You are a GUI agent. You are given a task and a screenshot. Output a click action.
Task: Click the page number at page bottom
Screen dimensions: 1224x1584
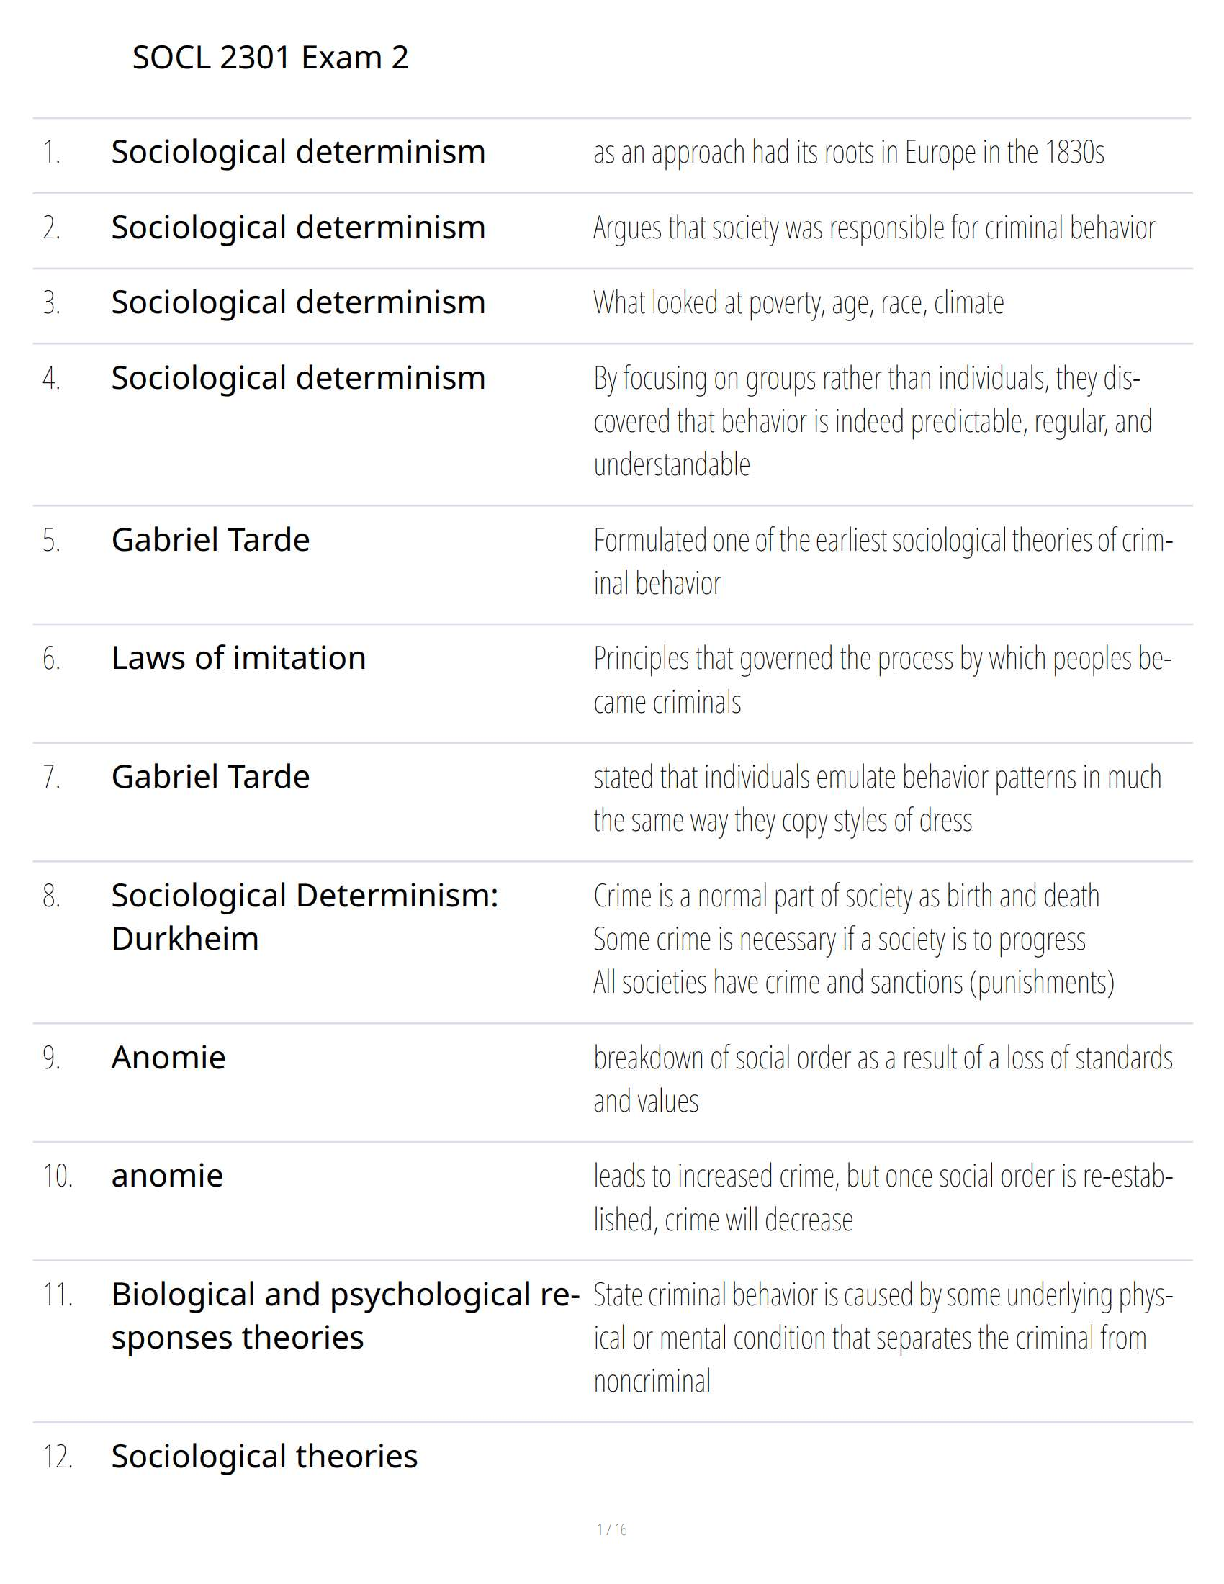611,1529
